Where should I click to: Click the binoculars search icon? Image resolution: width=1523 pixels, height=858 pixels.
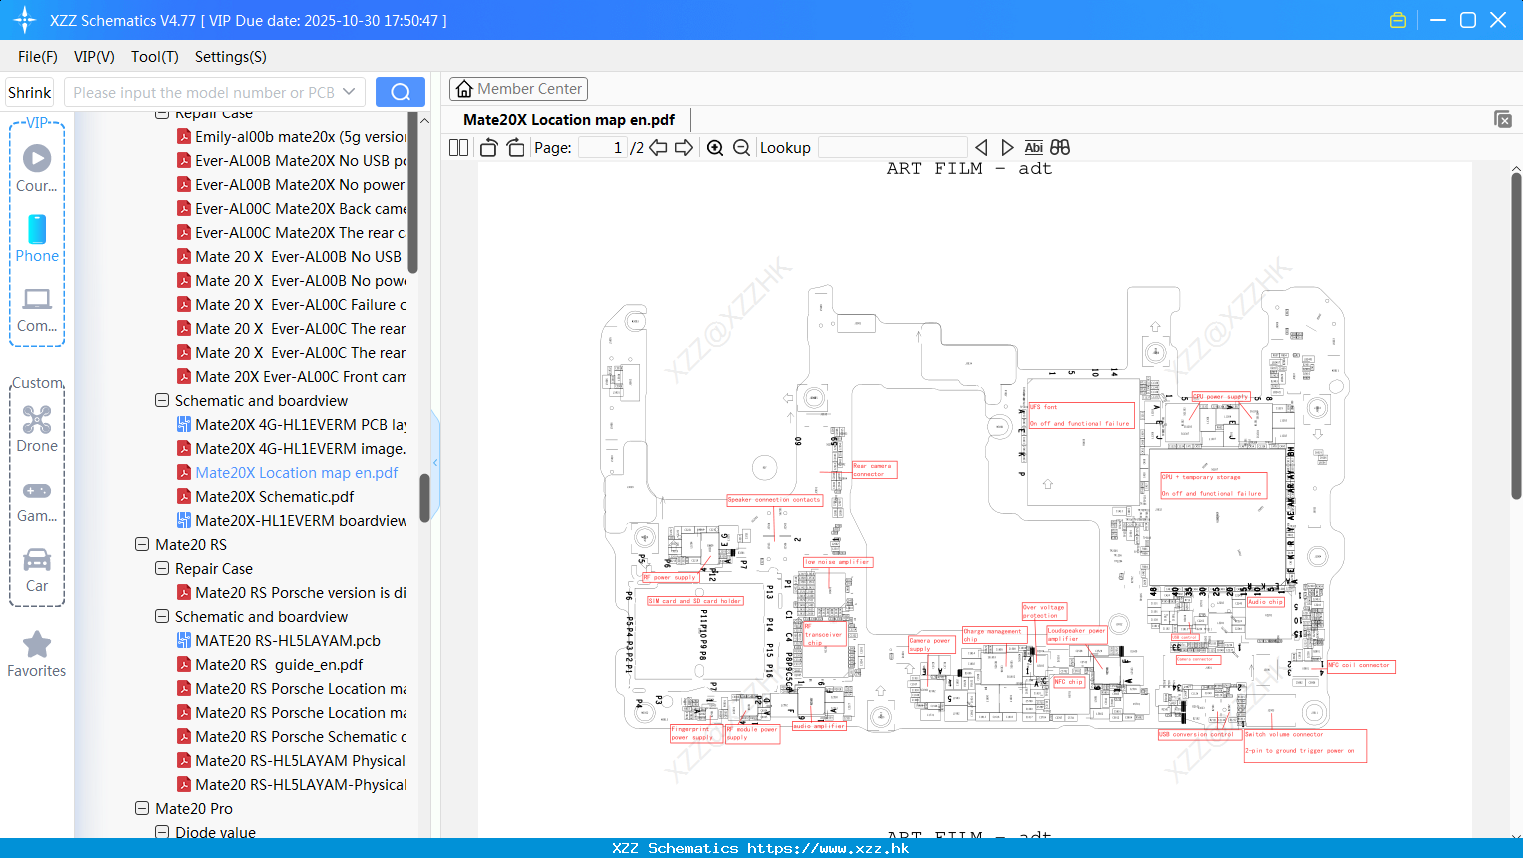[1060, 147]
